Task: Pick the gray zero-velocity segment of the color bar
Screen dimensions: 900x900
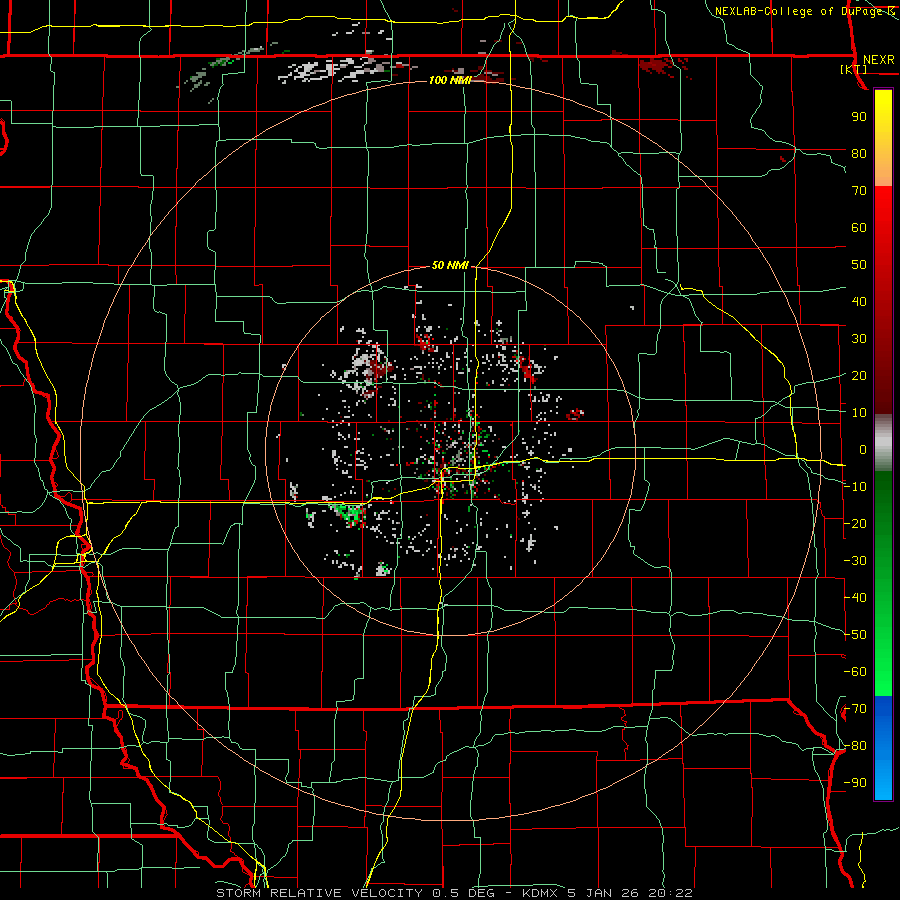Action: coord(883,443)
